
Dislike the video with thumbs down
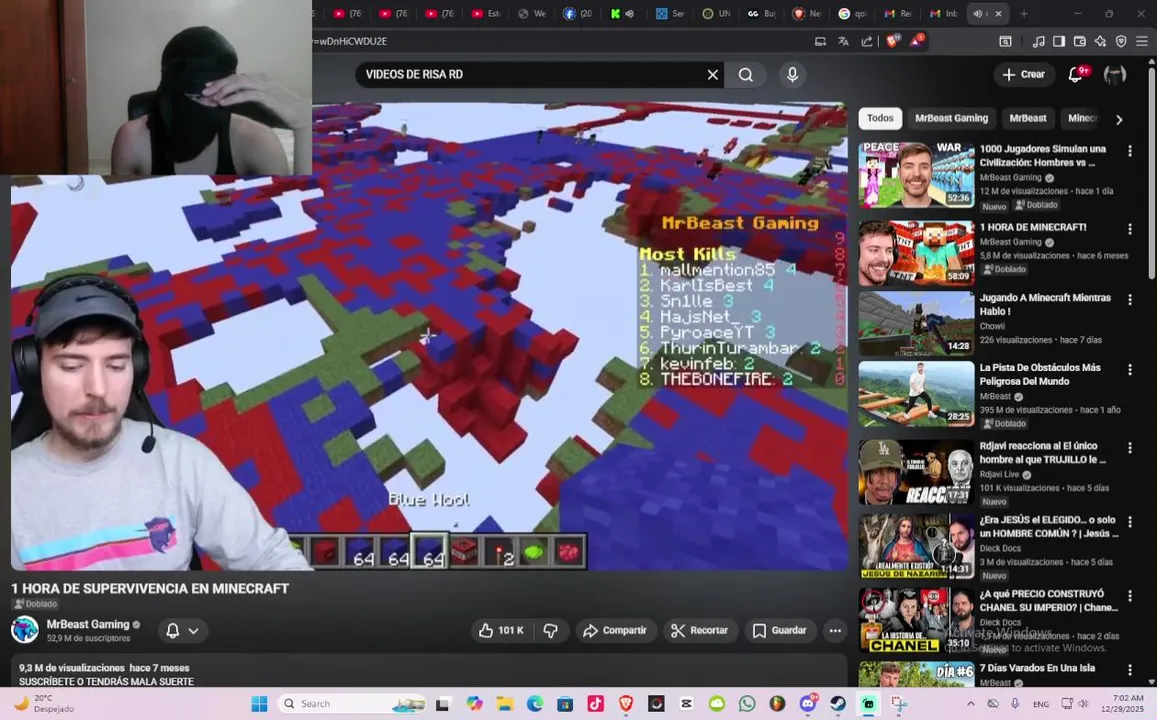point(550,631)
